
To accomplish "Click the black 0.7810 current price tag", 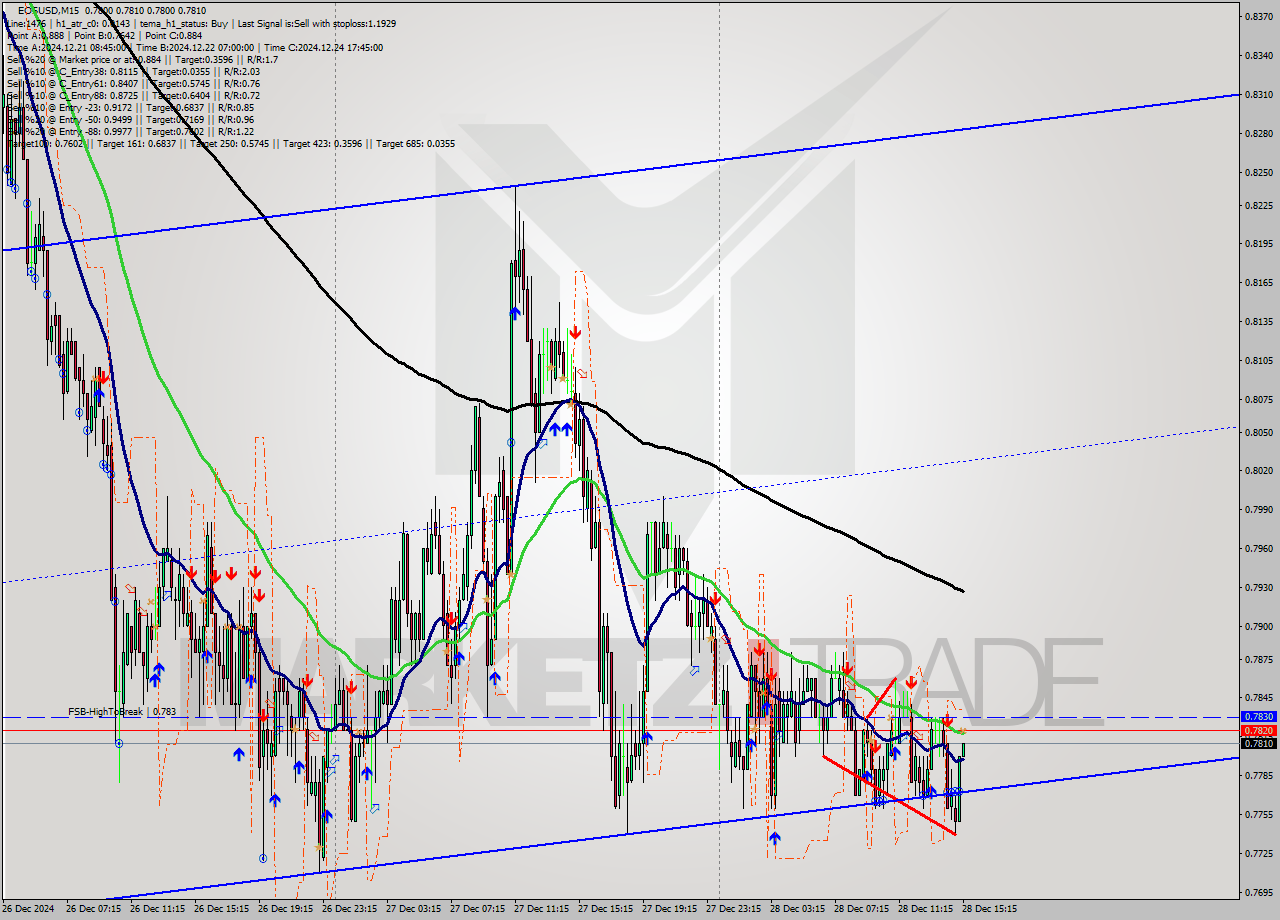I will coord(1258,743).
